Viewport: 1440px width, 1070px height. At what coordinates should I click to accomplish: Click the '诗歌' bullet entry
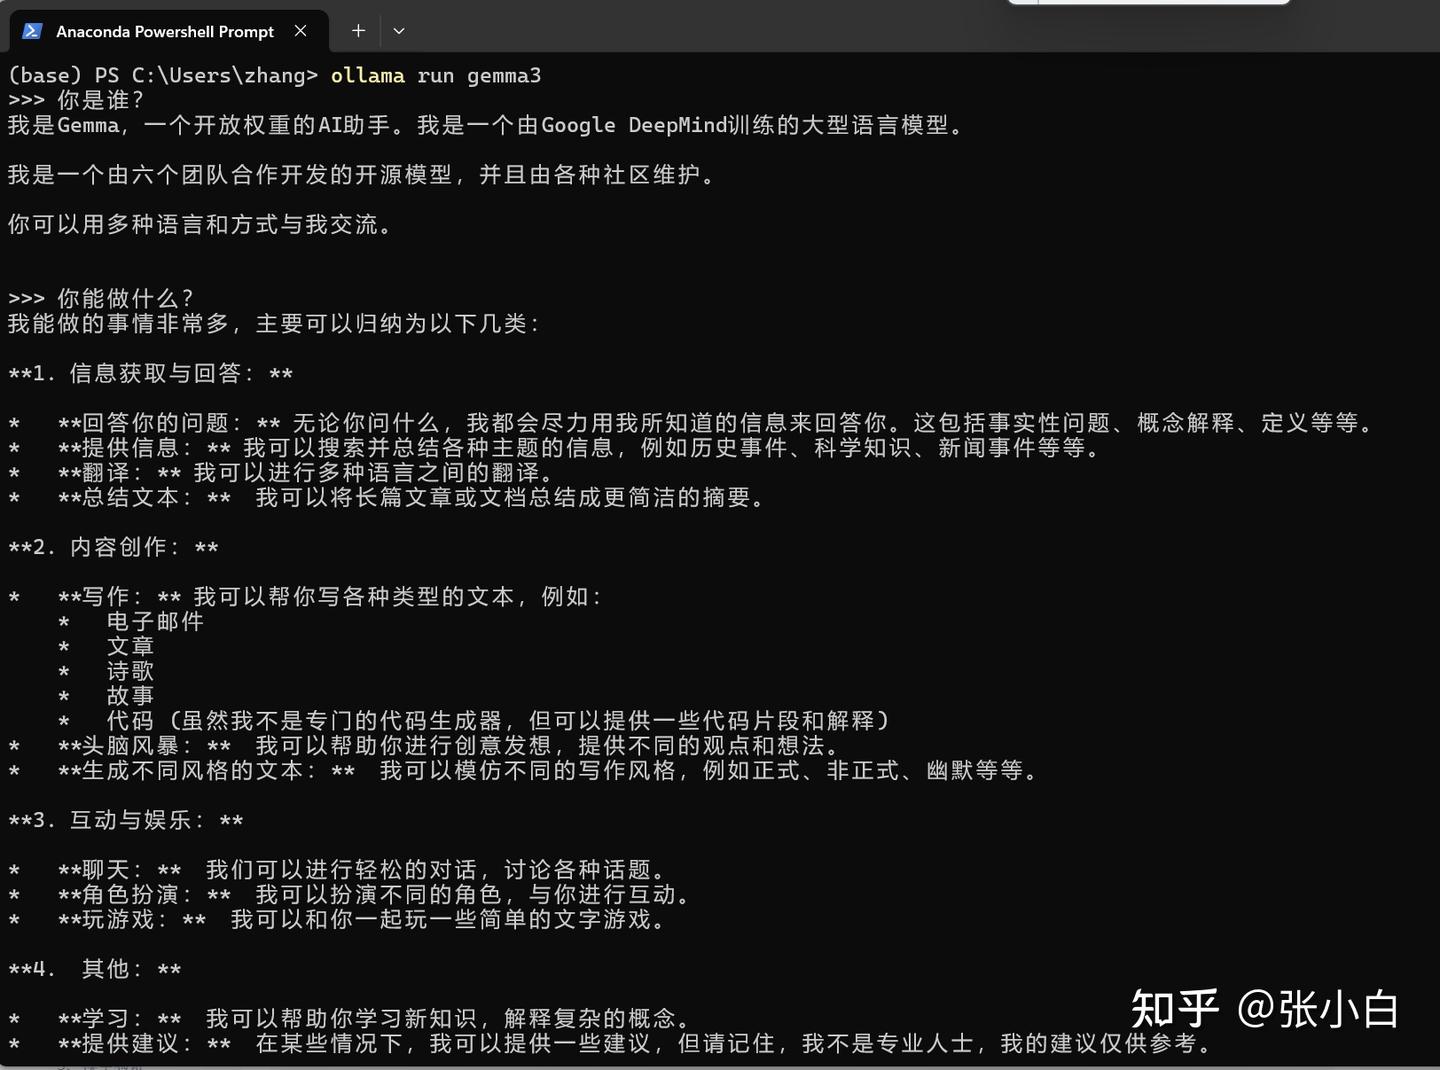click(x=128, y=671)
